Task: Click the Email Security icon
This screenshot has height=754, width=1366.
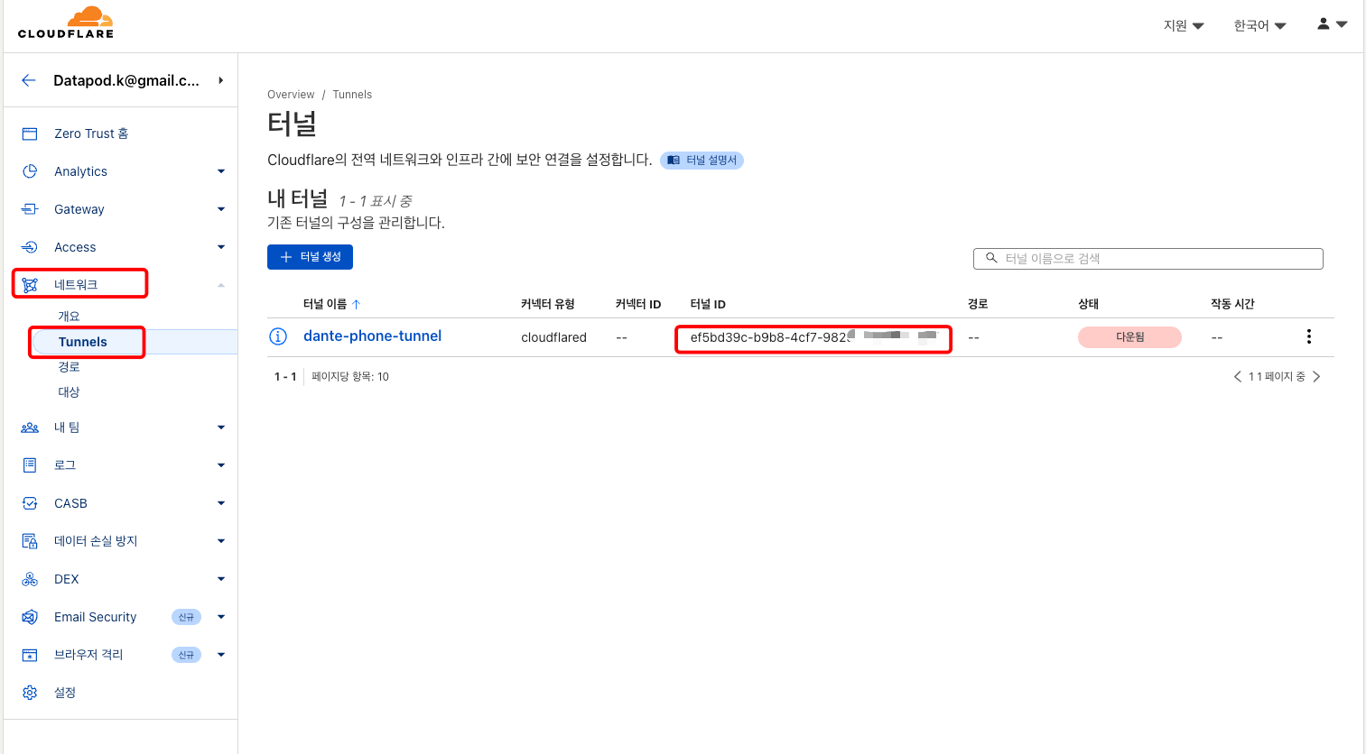Action: pos(30,617)
